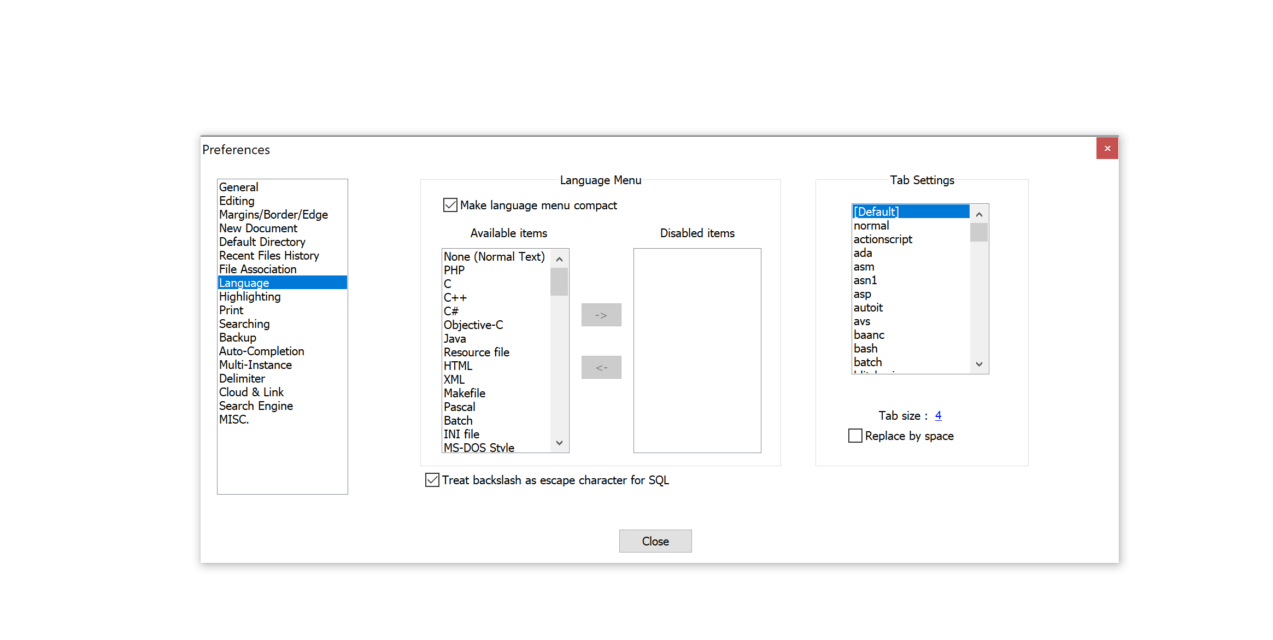Click the -> button to disable selected language
The width and height of the screenshot is (1273, 640).
point(600,314)
